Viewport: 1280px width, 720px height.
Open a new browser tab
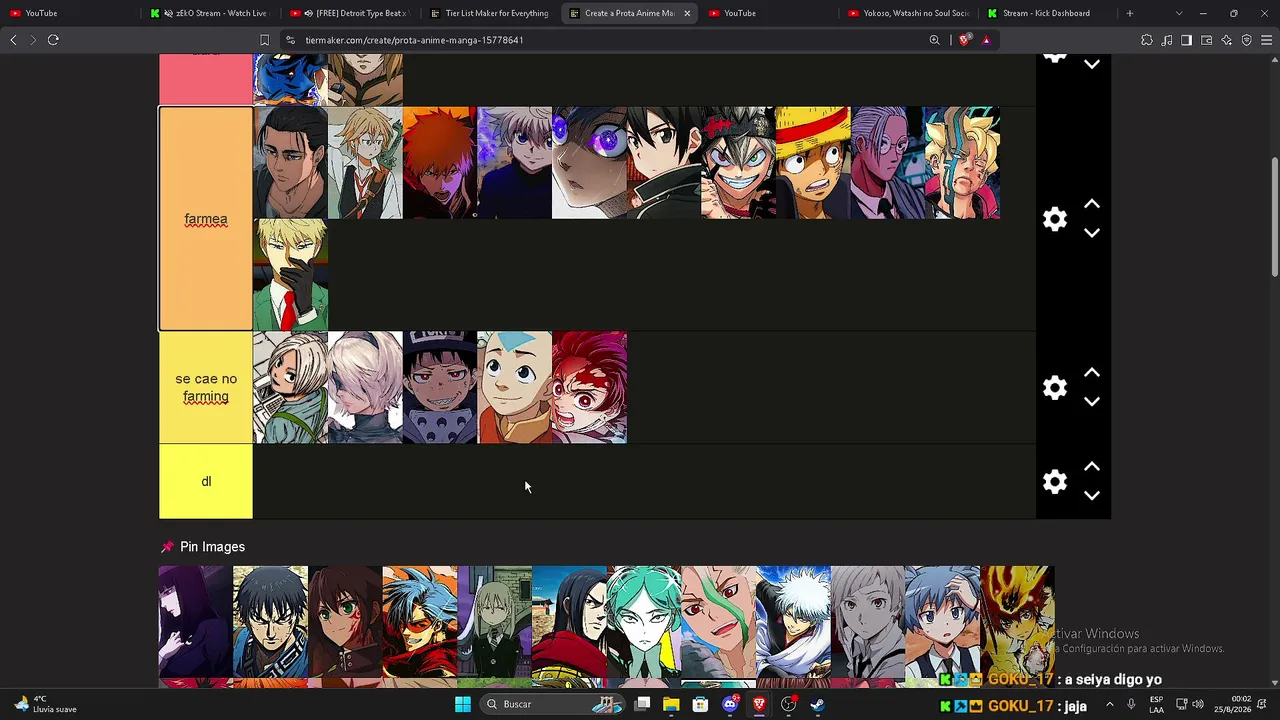click(x=1130, y=13)
